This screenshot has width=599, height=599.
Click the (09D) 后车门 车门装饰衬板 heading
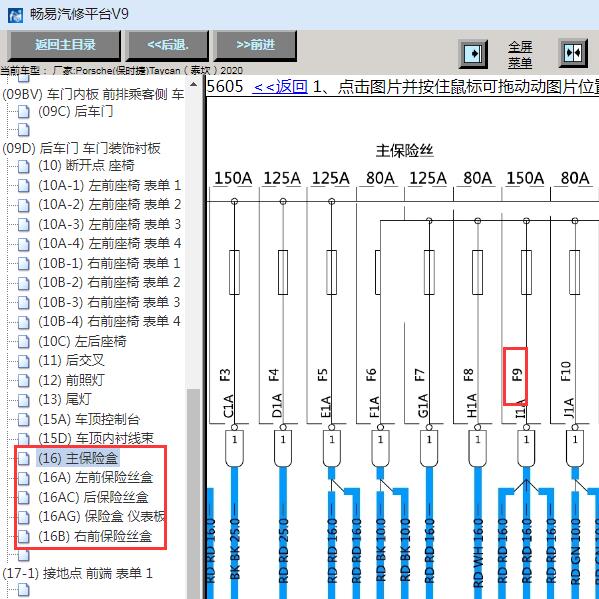pos(81,148)
